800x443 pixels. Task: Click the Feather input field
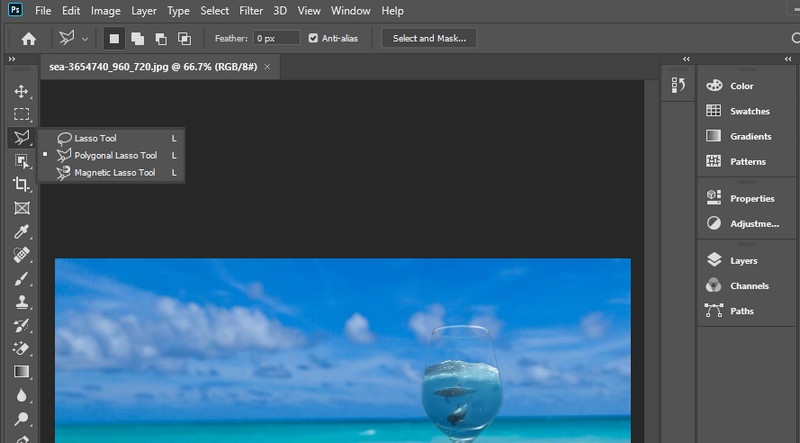(275, 38)
